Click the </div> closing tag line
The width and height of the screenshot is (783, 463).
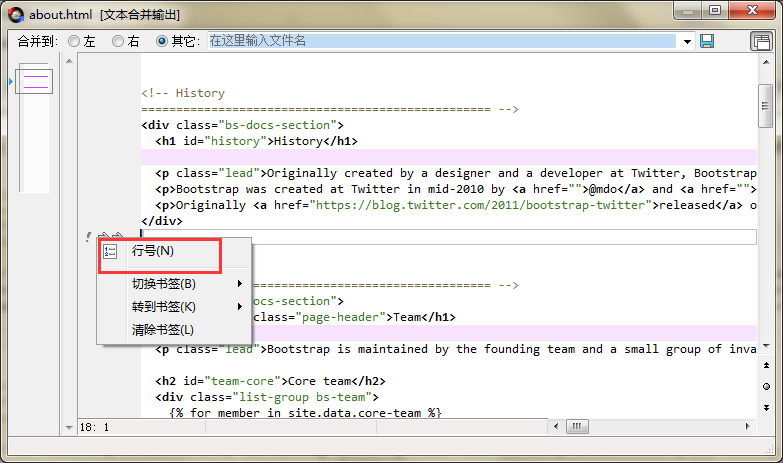pos(162,221)
